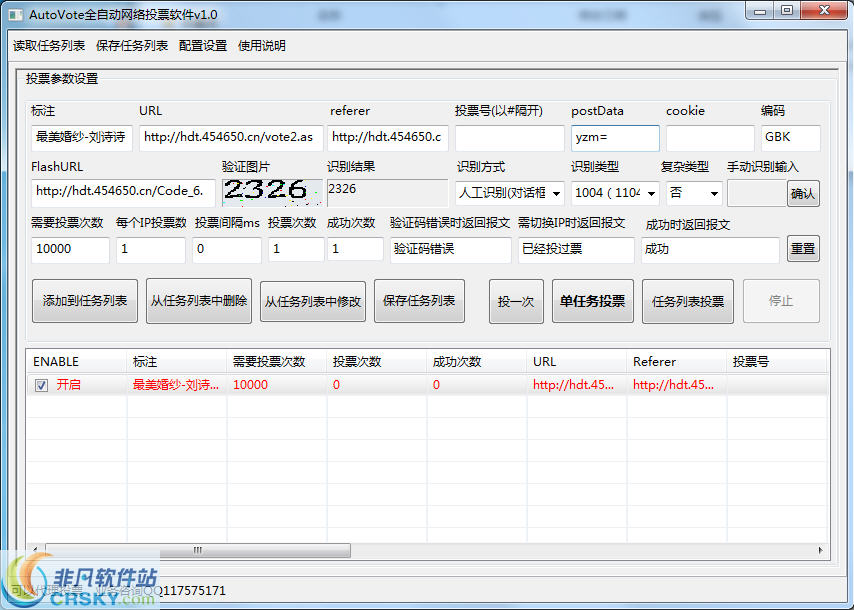Click the FlashURL input field
This screenshot has width=854, height=610.
tap(123, 193)
